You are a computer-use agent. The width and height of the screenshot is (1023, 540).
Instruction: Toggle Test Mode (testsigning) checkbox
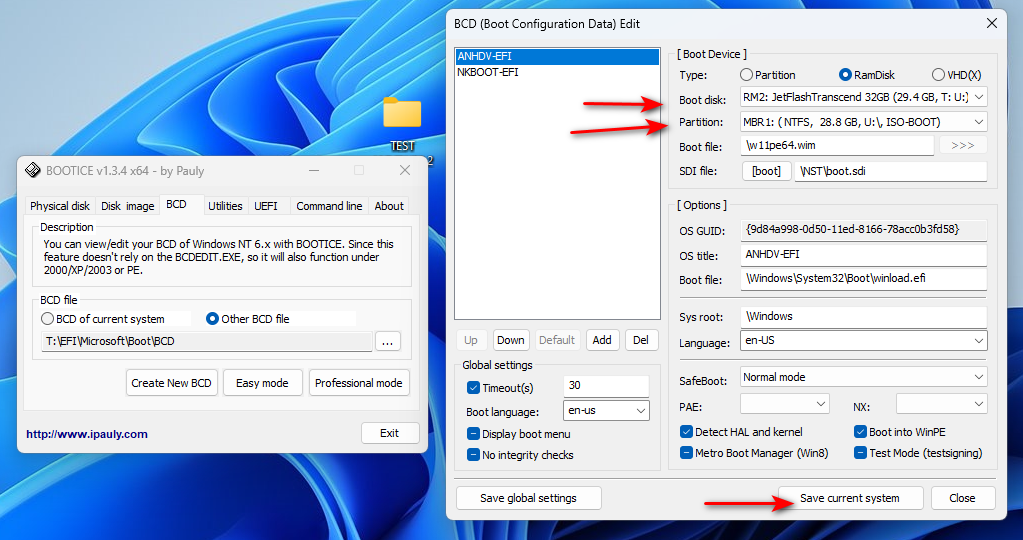coord(860,453)
